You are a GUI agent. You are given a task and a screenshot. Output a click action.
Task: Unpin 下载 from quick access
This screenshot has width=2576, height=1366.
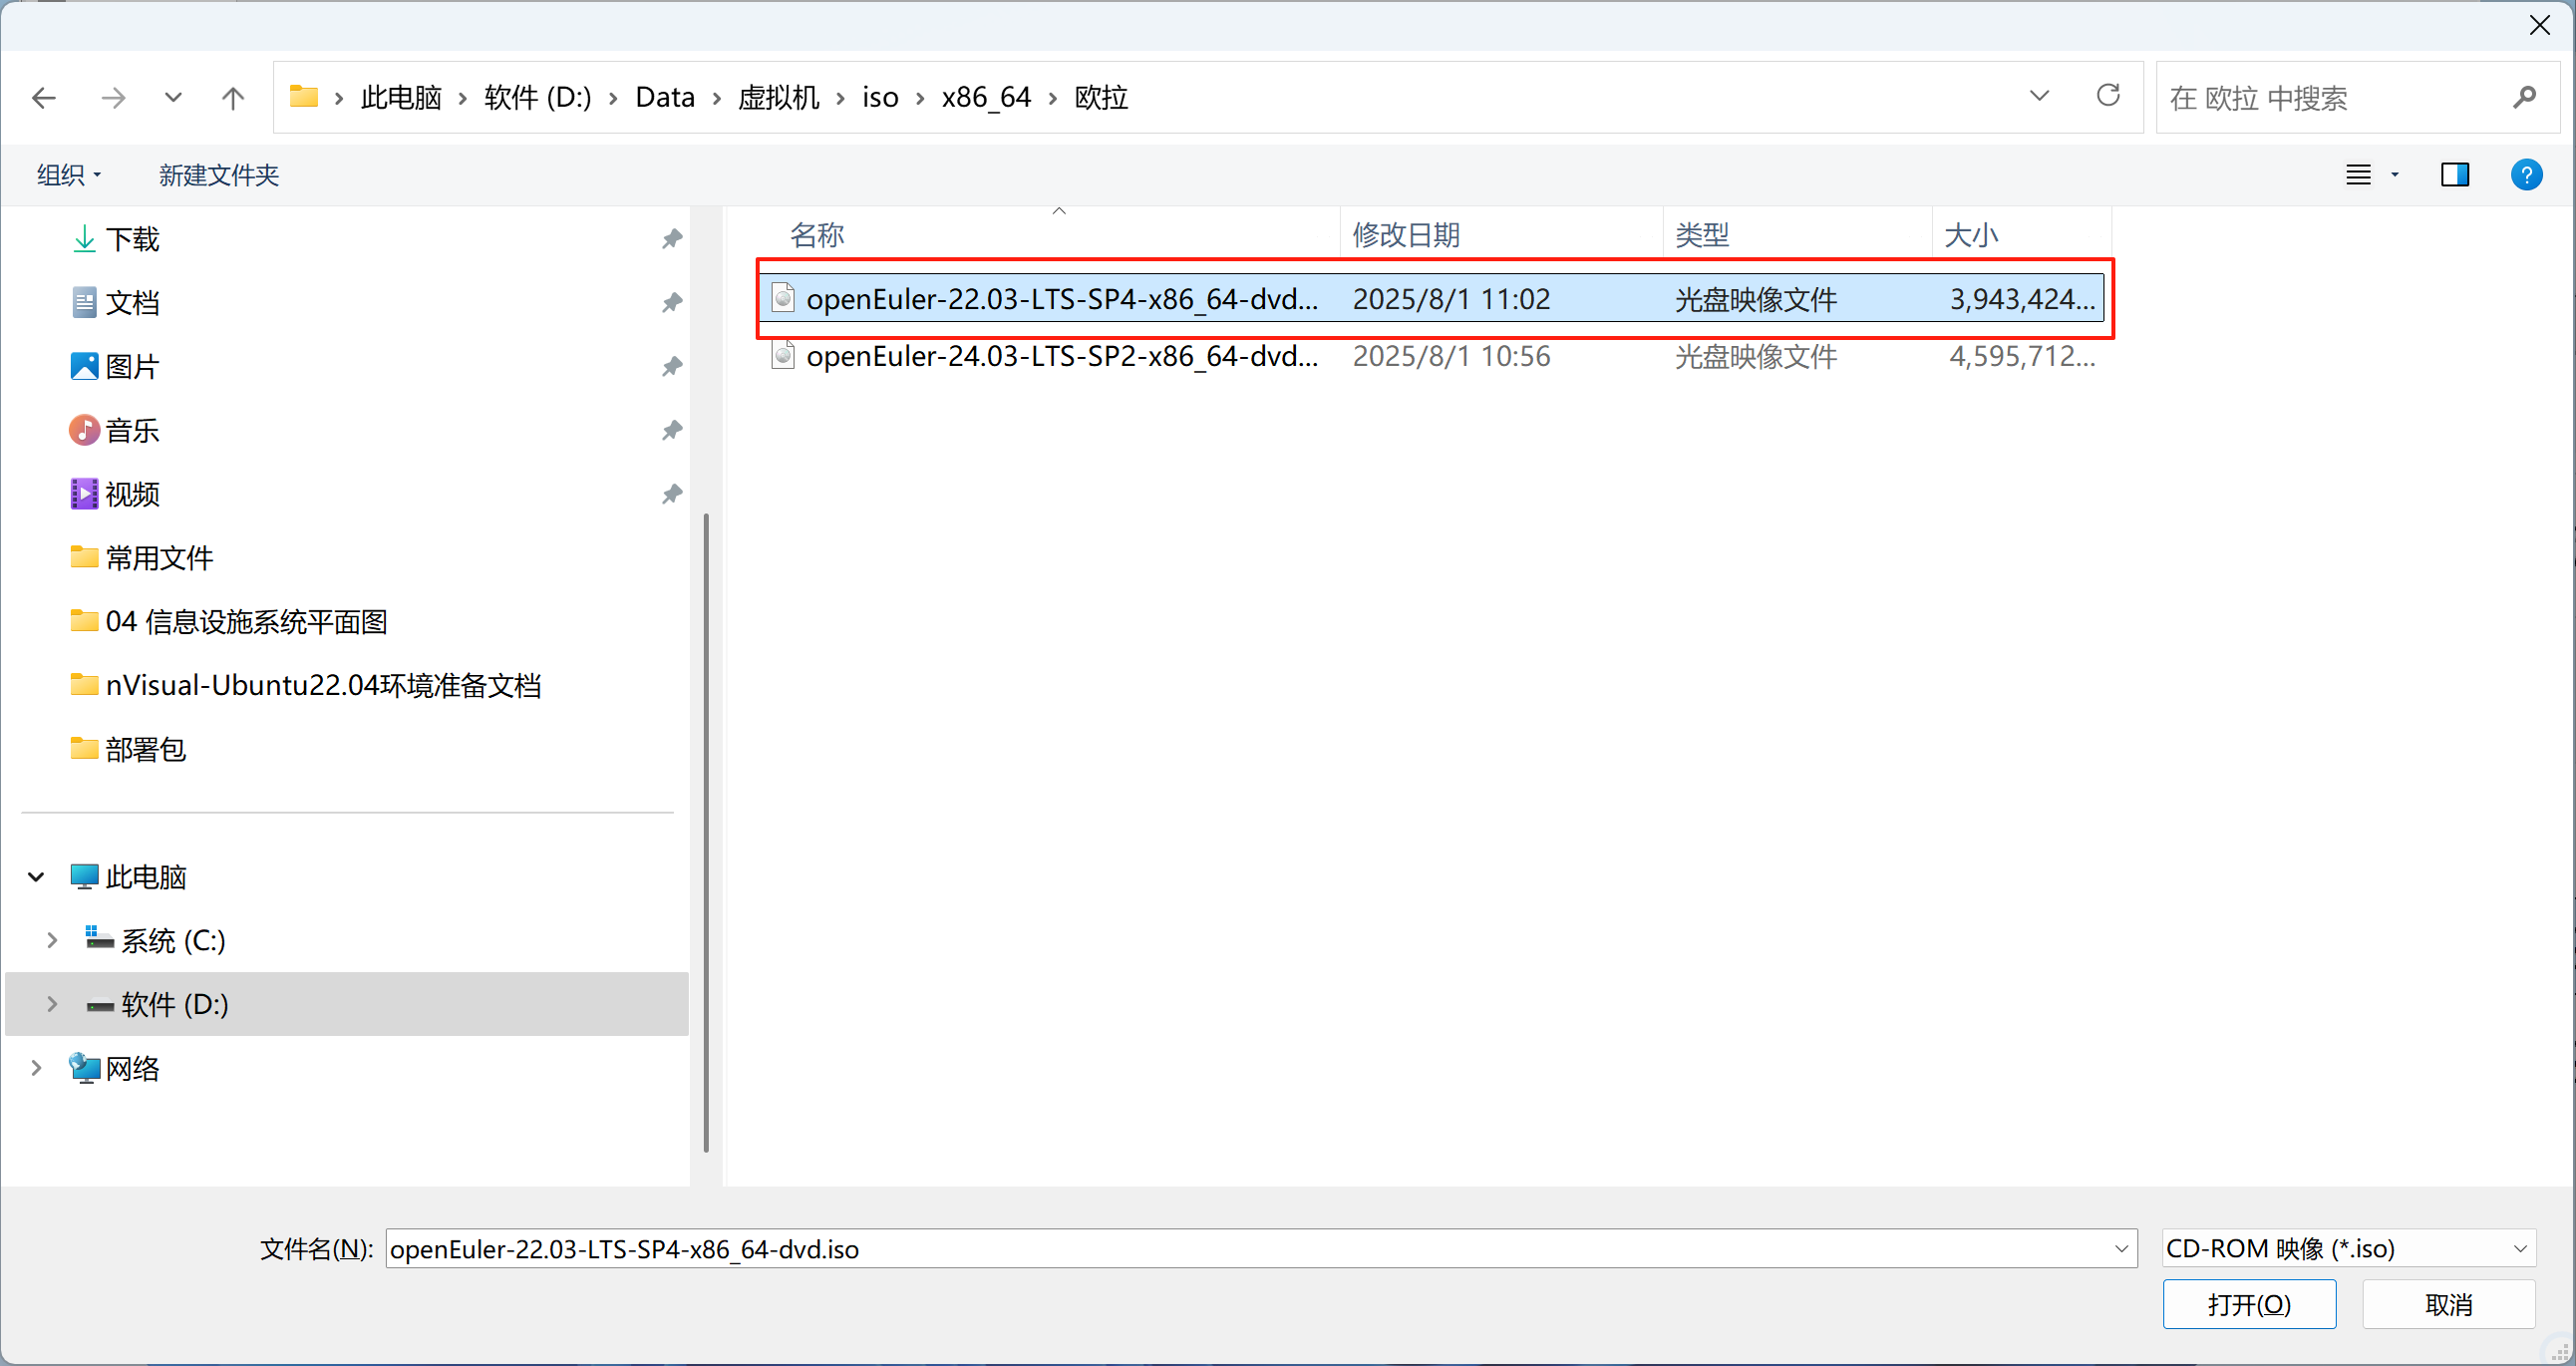coord(671,238)
